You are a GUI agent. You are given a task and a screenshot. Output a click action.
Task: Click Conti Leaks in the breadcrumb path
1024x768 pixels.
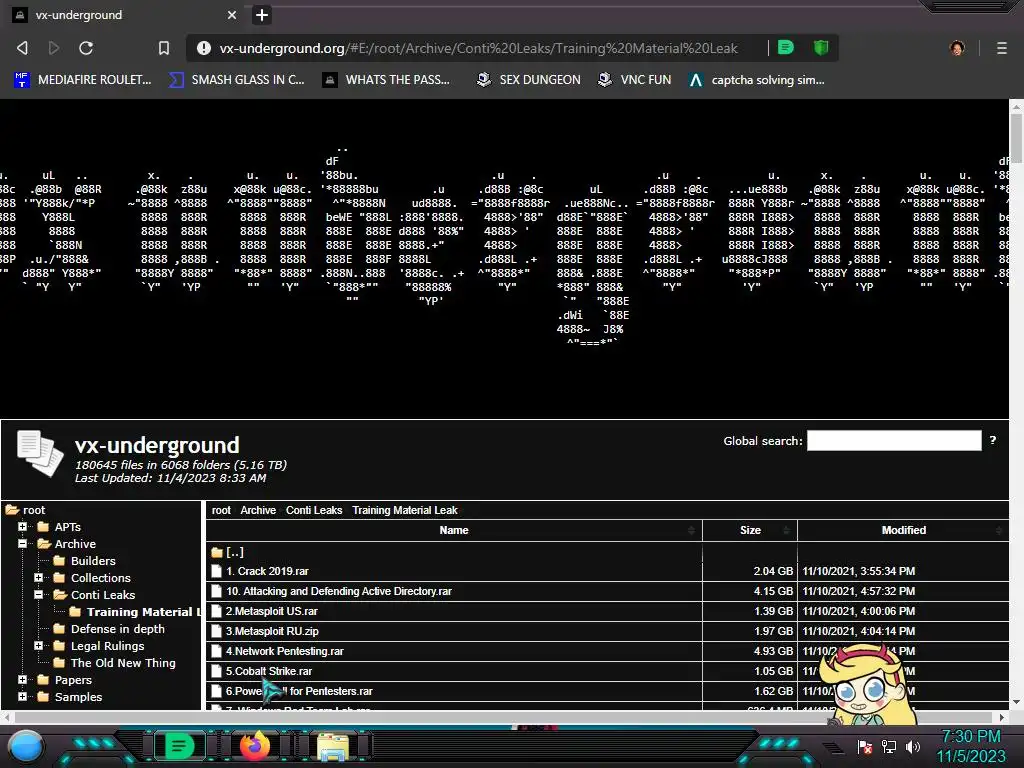313,510
